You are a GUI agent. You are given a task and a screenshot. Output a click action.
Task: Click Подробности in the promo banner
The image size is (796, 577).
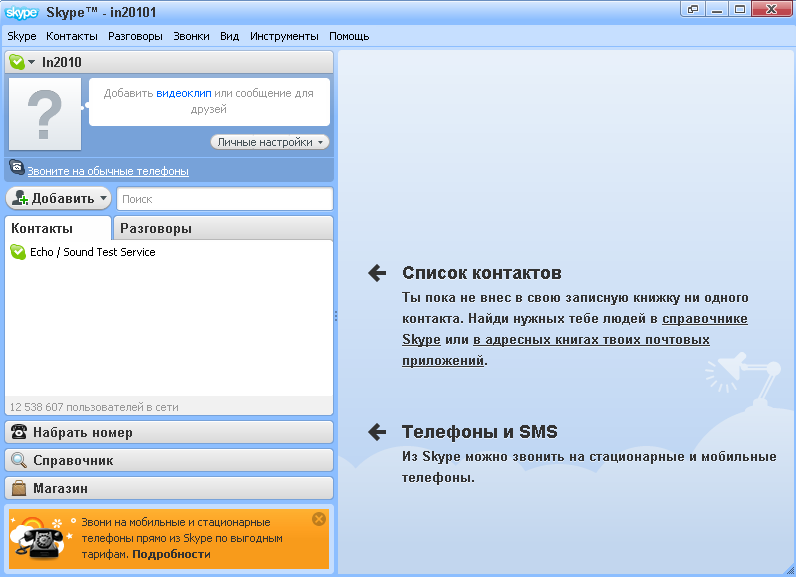point(172,554)
